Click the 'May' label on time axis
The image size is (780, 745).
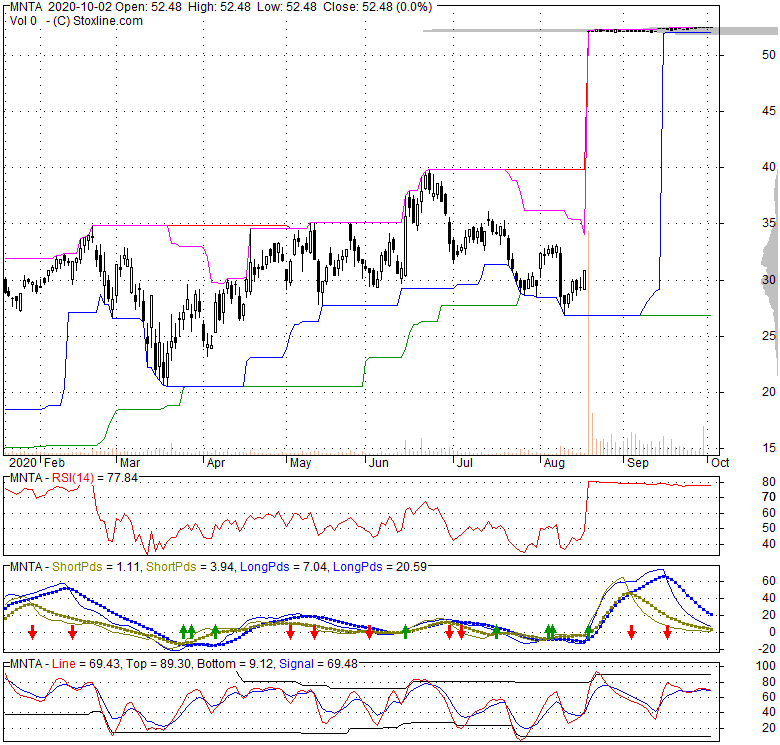(x=300, y=463)
